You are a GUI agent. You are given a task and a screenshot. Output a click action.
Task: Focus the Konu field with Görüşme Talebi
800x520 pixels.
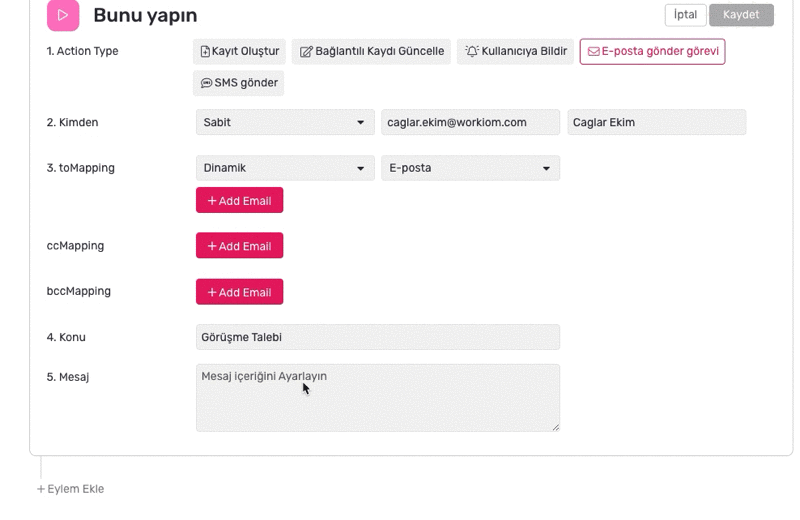tap(378, 337)
